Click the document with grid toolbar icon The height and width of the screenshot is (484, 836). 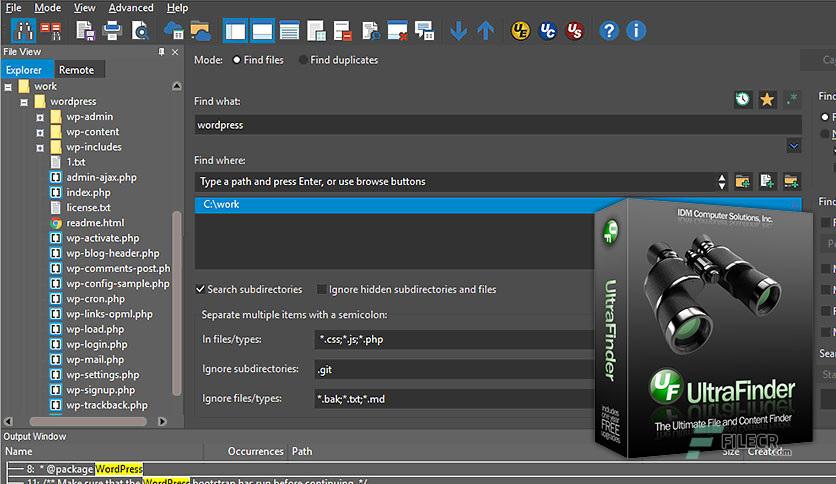pos(316,31)
